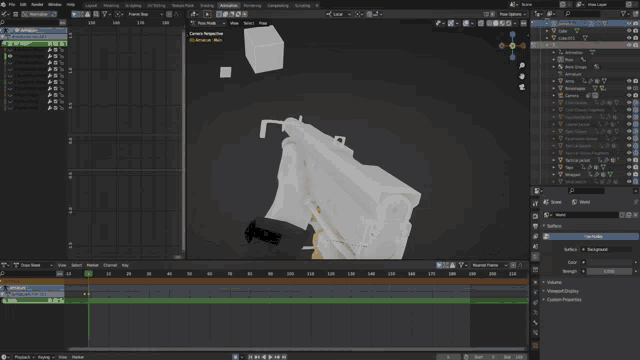Expand the Viewport Display panel

tap(562, 291)
